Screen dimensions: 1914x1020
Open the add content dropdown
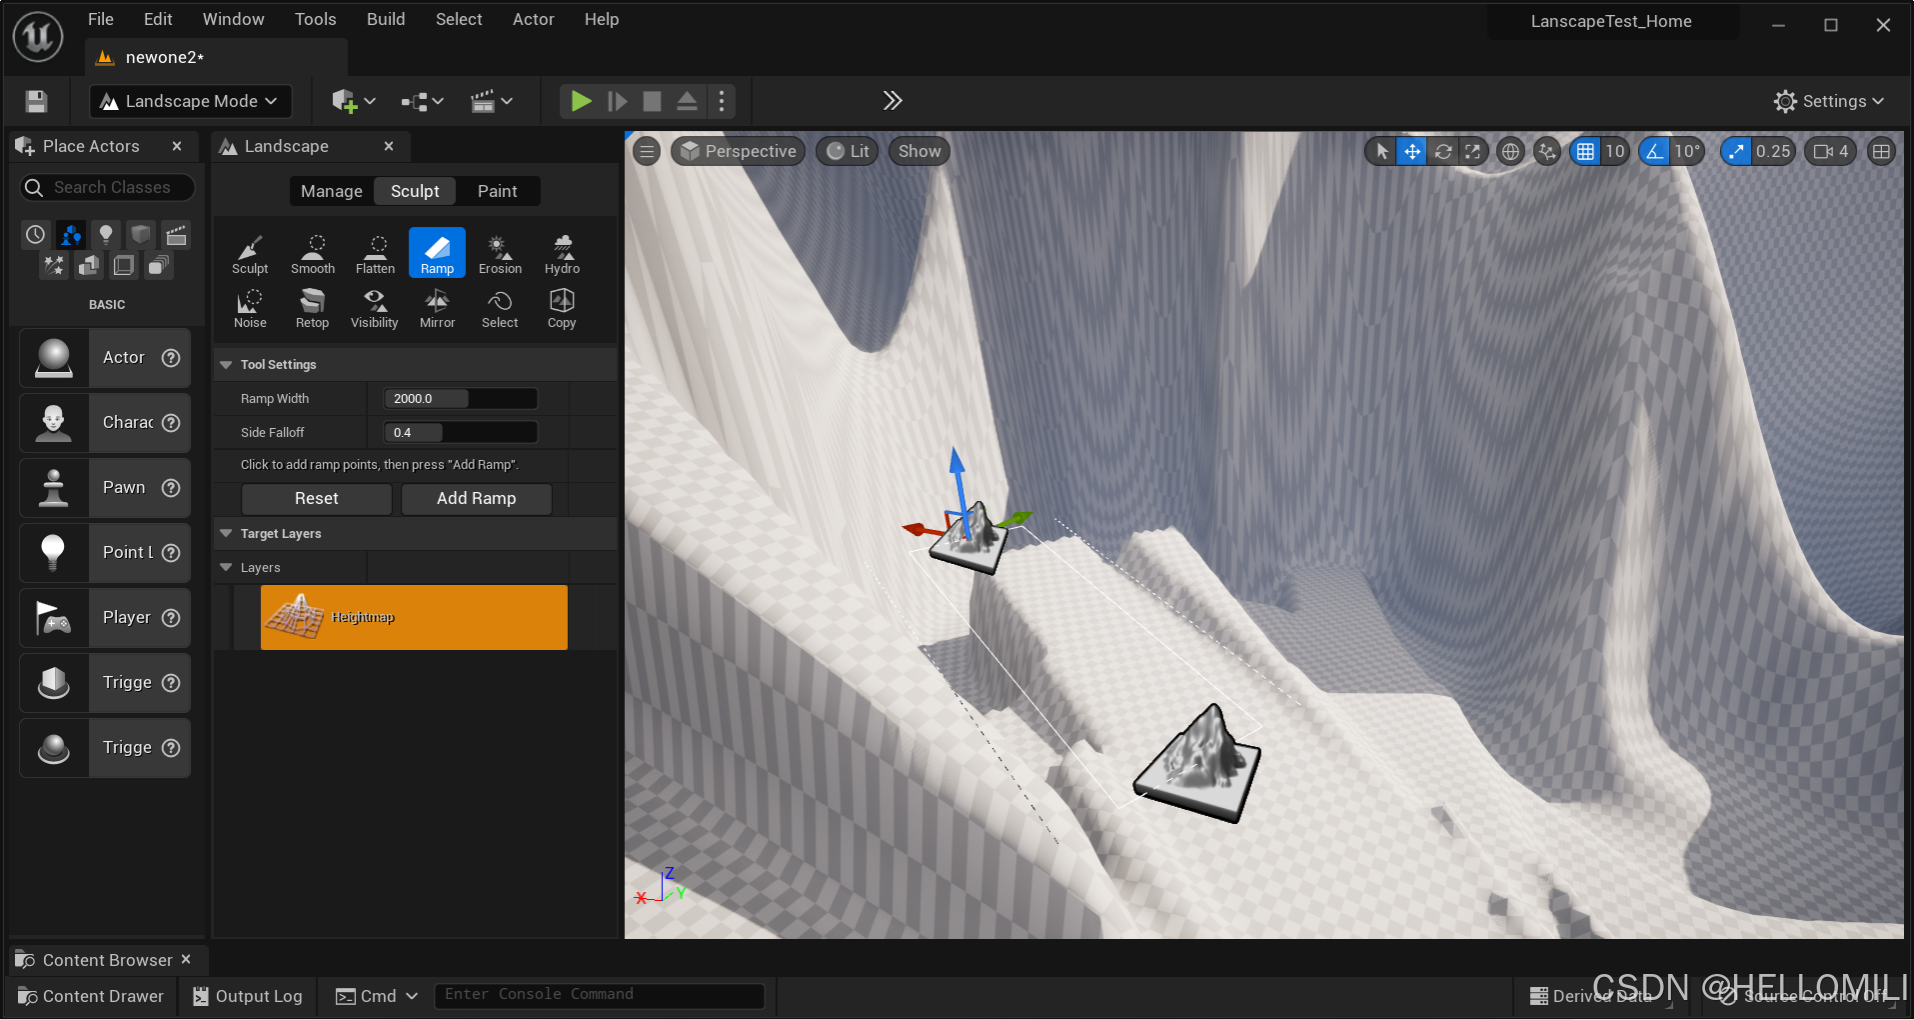[x=354, y=101]
